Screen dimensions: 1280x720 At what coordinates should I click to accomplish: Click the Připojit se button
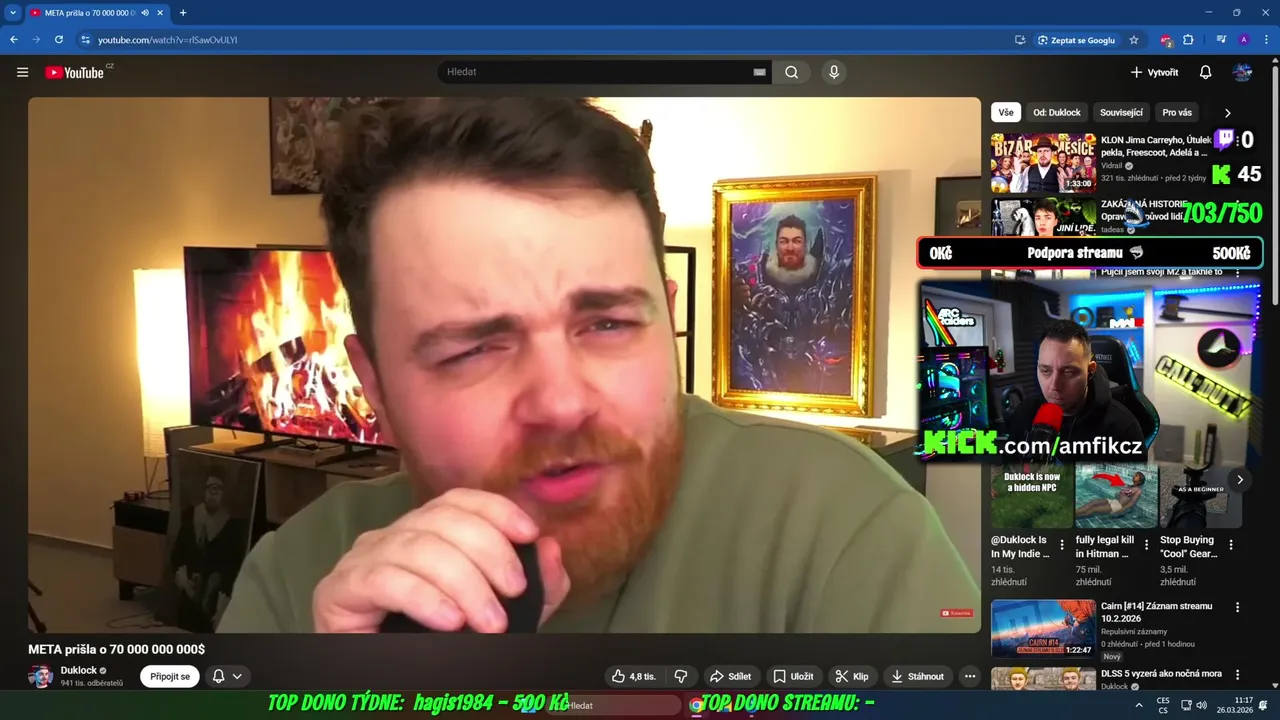[x=170, y=676]
